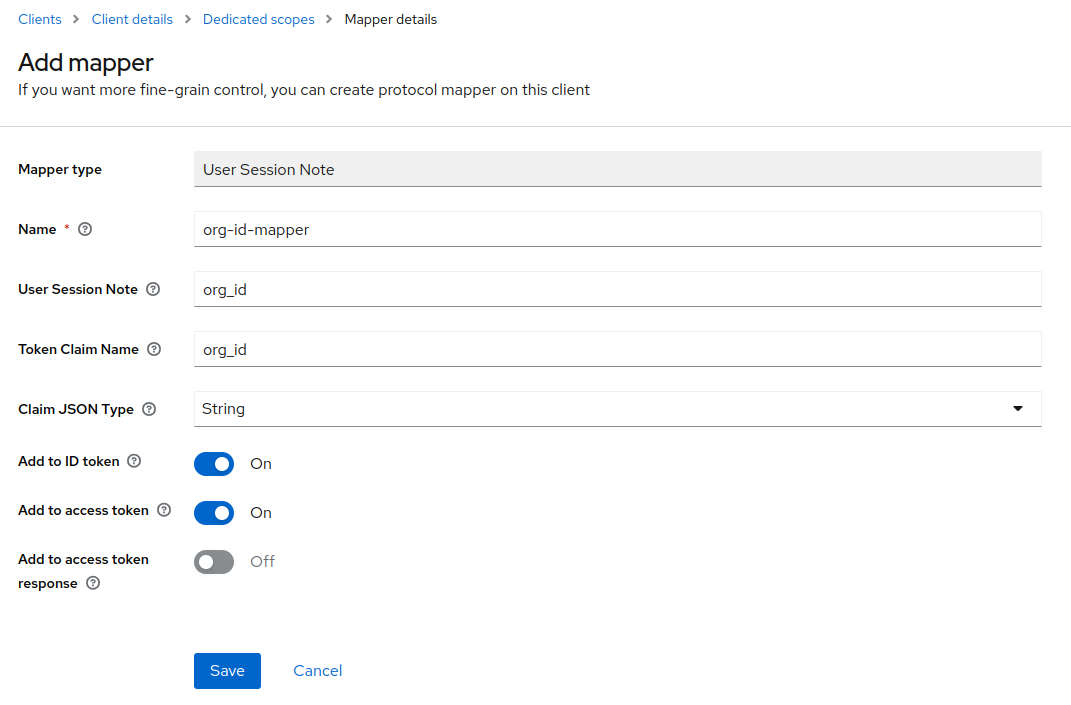Go to Clients breadcrumb
This screenshot has width=1071, height=705.
point(40,19)
